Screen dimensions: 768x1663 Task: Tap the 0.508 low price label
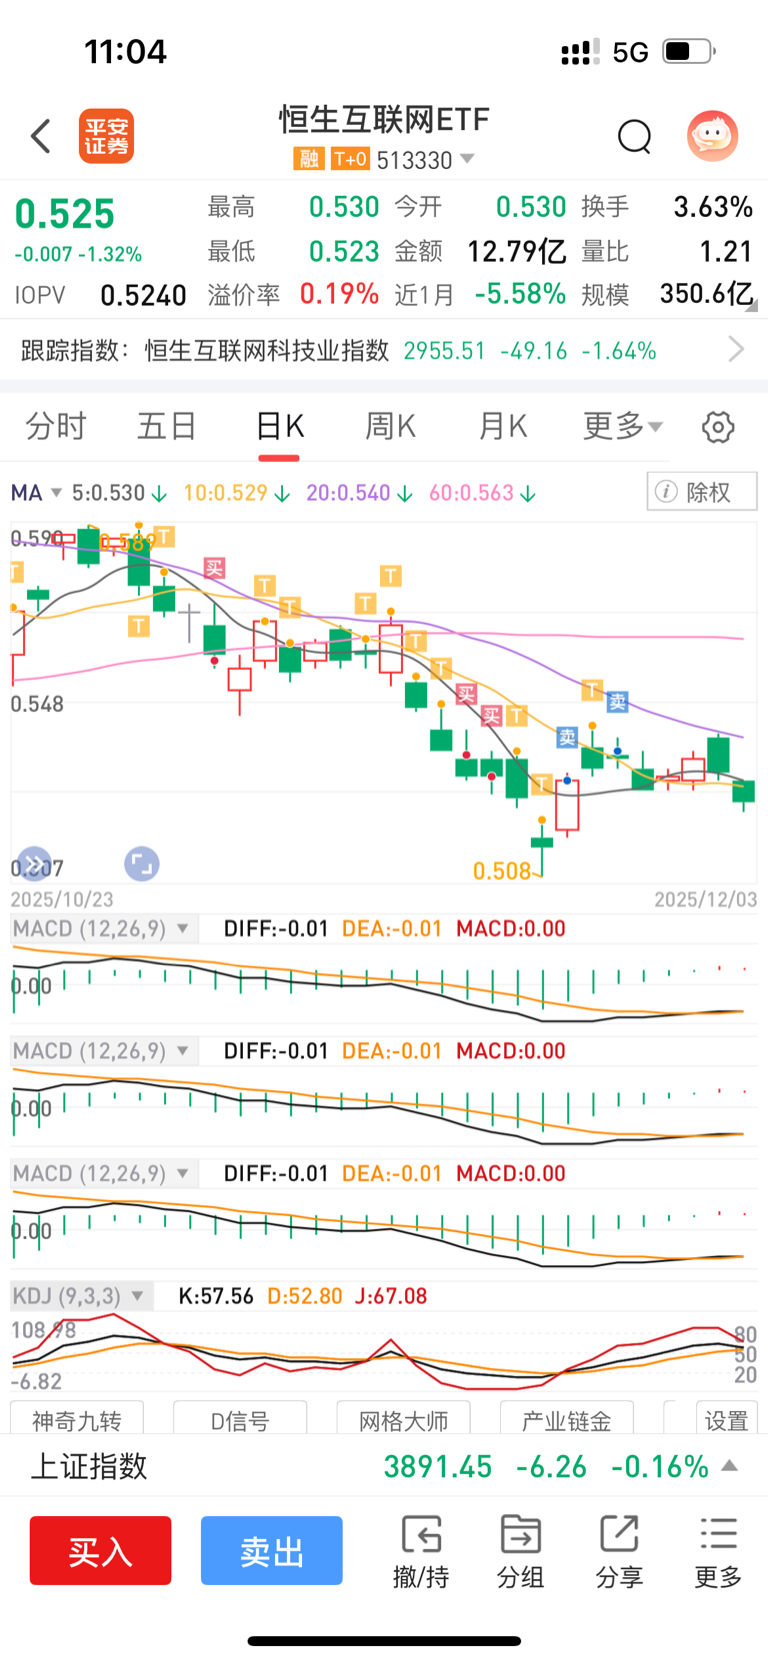502,871
